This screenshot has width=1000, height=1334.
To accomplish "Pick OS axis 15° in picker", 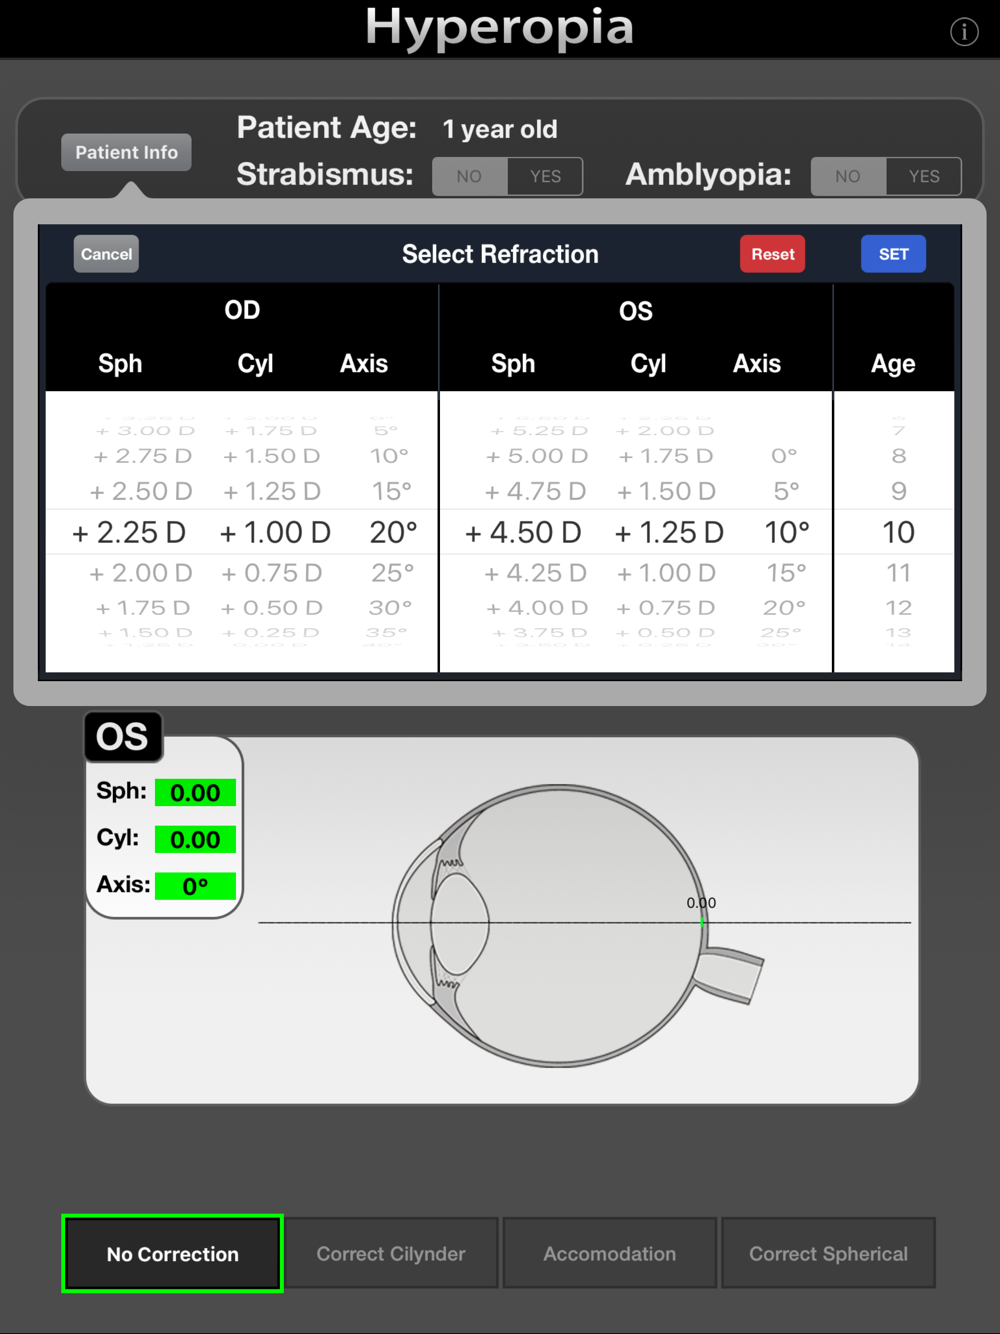I will [786, 573].
